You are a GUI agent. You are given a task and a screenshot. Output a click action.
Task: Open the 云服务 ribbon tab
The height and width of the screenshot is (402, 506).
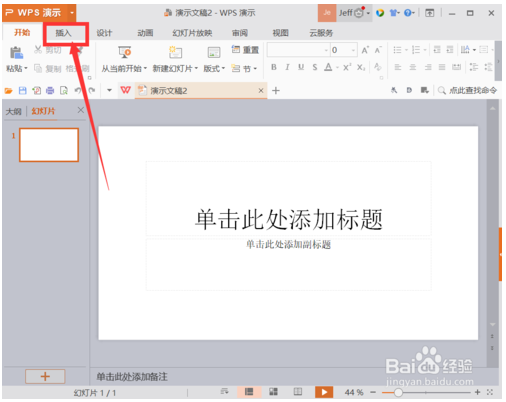point(321,33)
